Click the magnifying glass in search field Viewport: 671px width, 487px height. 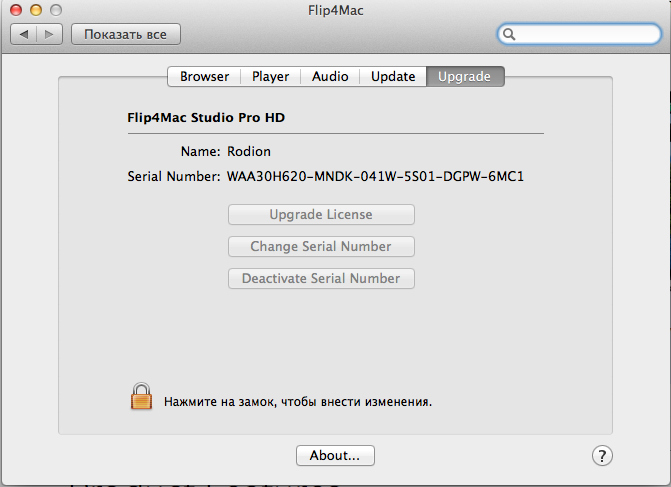tap(510, 34)
